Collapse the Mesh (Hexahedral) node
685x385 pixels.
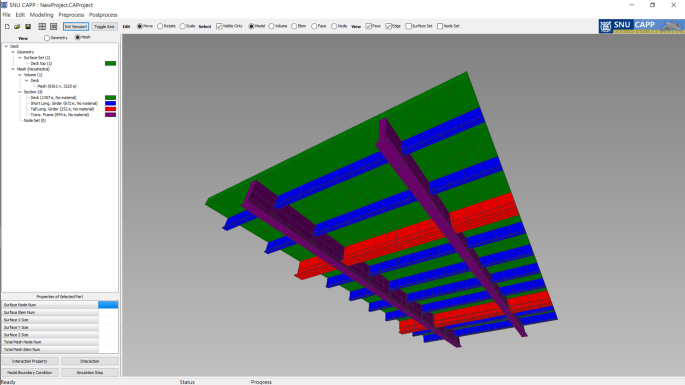point(13,69)
